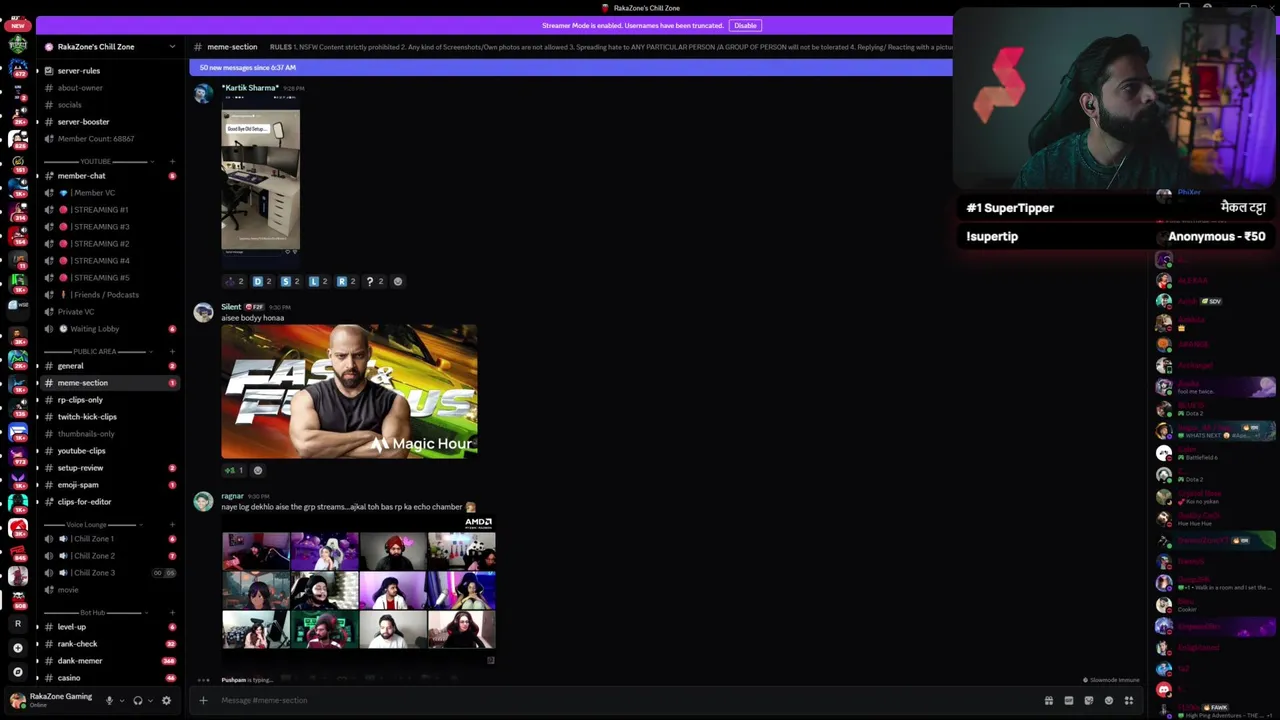Disable Streamer Mode from the banner
Viewport: 1280px width, 720px height.
pyautogui.click(x=745, y=25)
